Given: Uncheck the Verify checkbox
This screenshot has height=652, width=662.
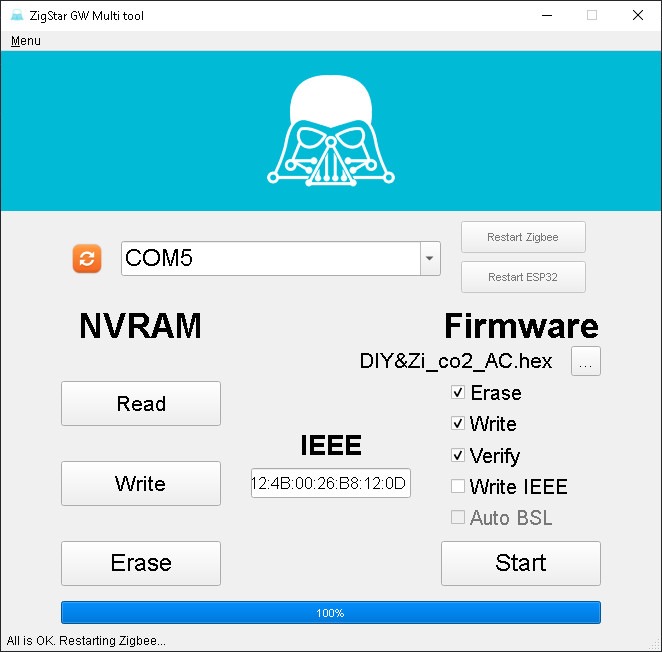Looking at the screenshot, I should coord(458,455).
